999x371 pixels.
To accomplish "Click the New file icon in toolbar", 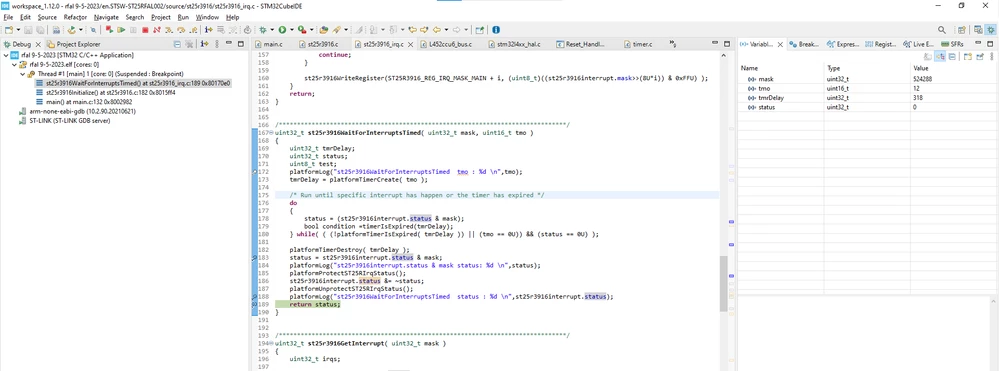I will pyautogui.click(x=9, y=29).
